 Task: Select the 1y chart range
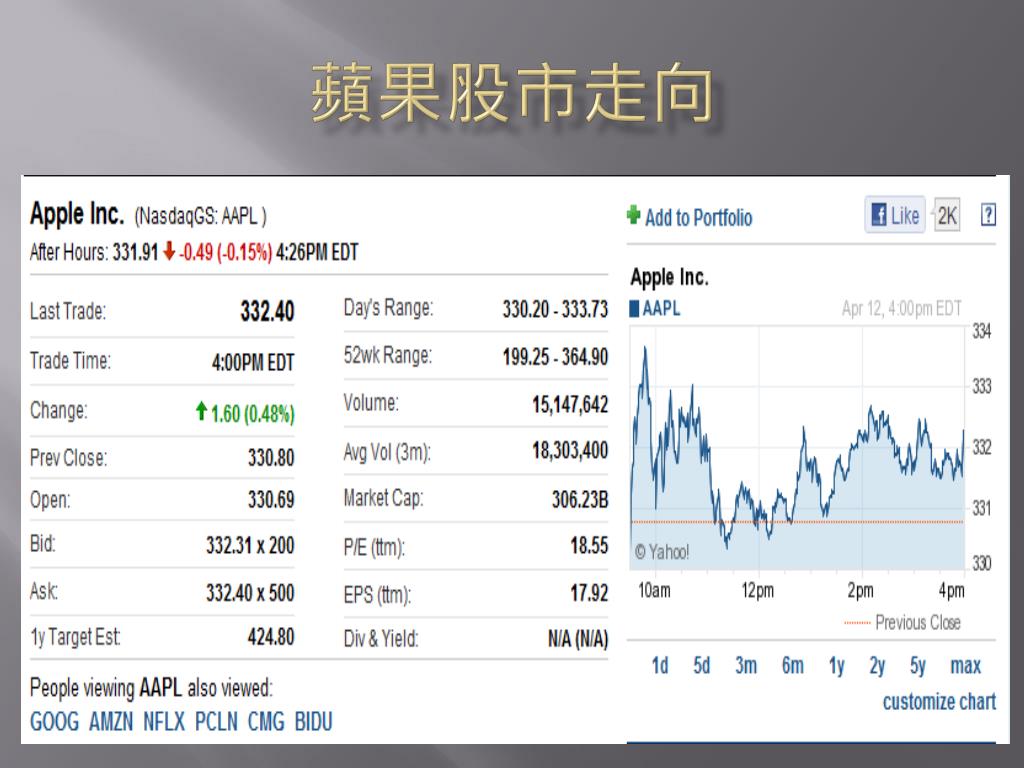(x=837, y=666)
